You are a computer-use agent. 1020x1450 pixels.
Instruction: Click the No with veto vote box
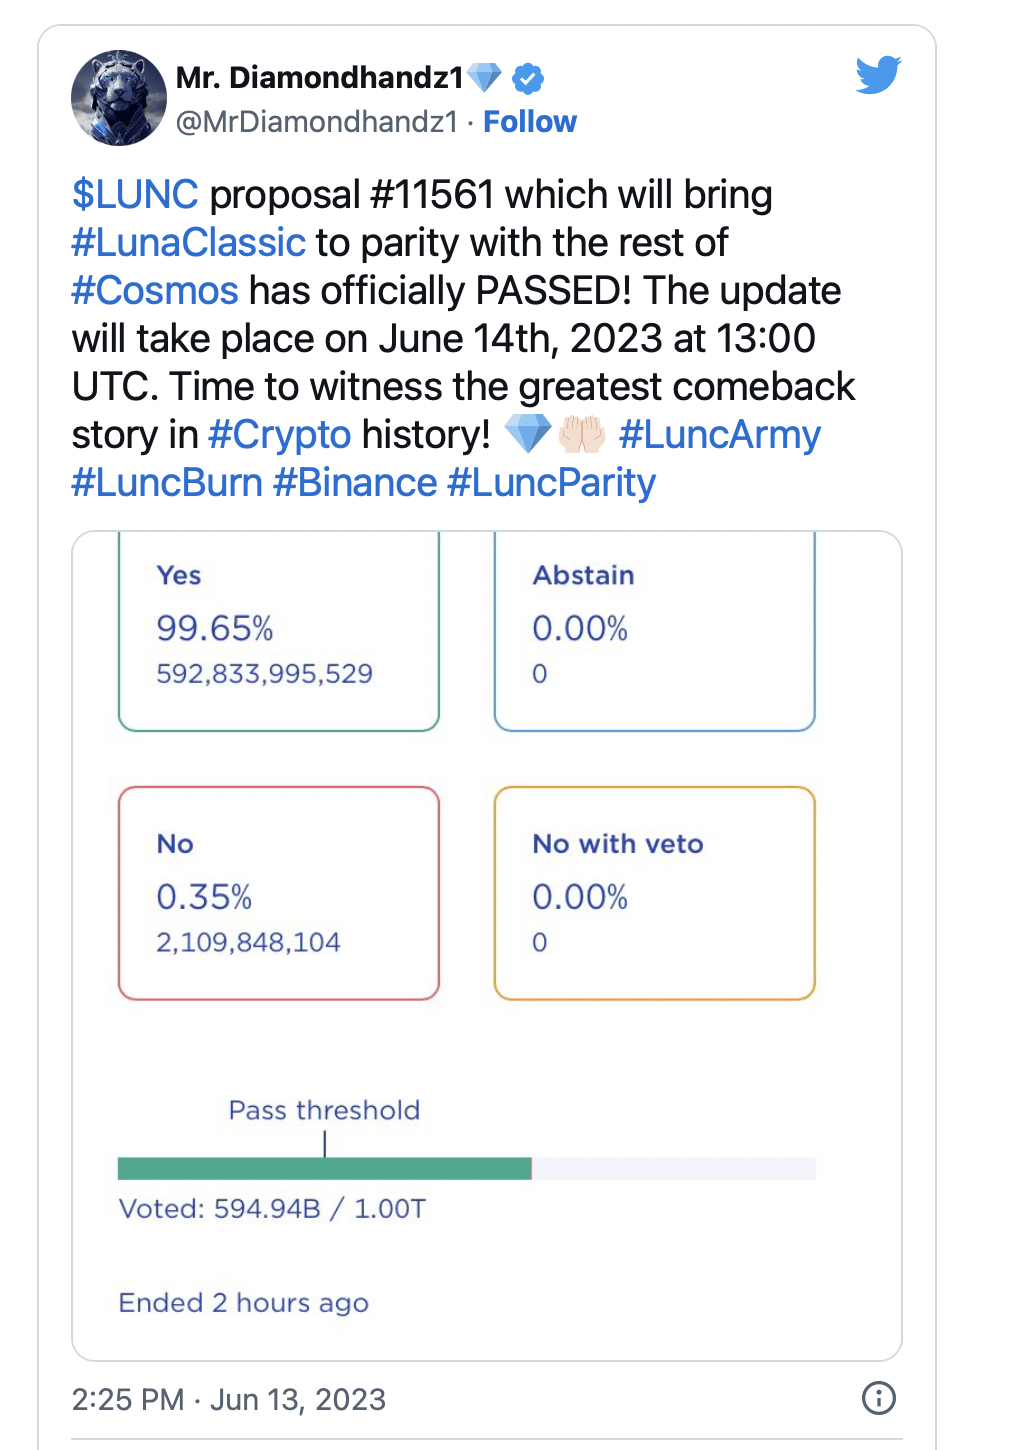pyautogui.click(x=654, y=893)
